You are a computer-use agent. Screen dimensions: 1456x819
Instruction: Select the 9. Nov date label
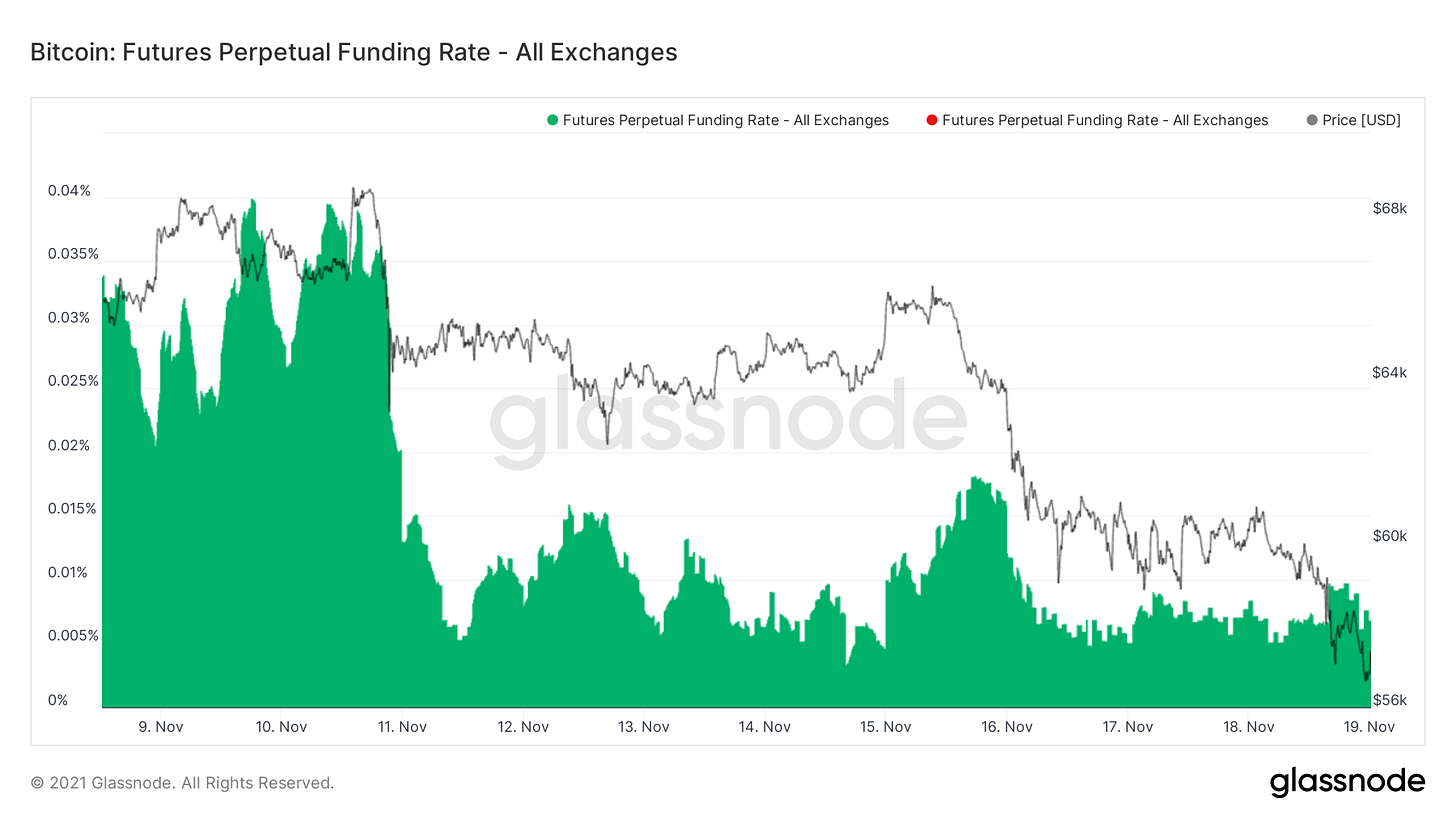click(158, 727)
